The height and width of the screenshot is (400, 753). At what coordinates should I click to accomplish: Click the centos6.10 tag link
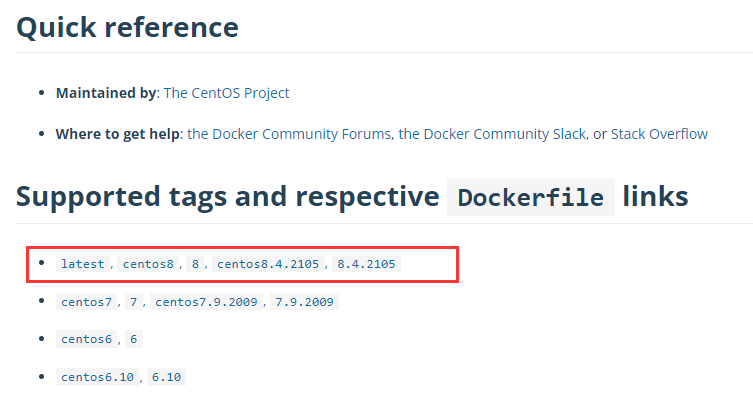coord(97,377)
